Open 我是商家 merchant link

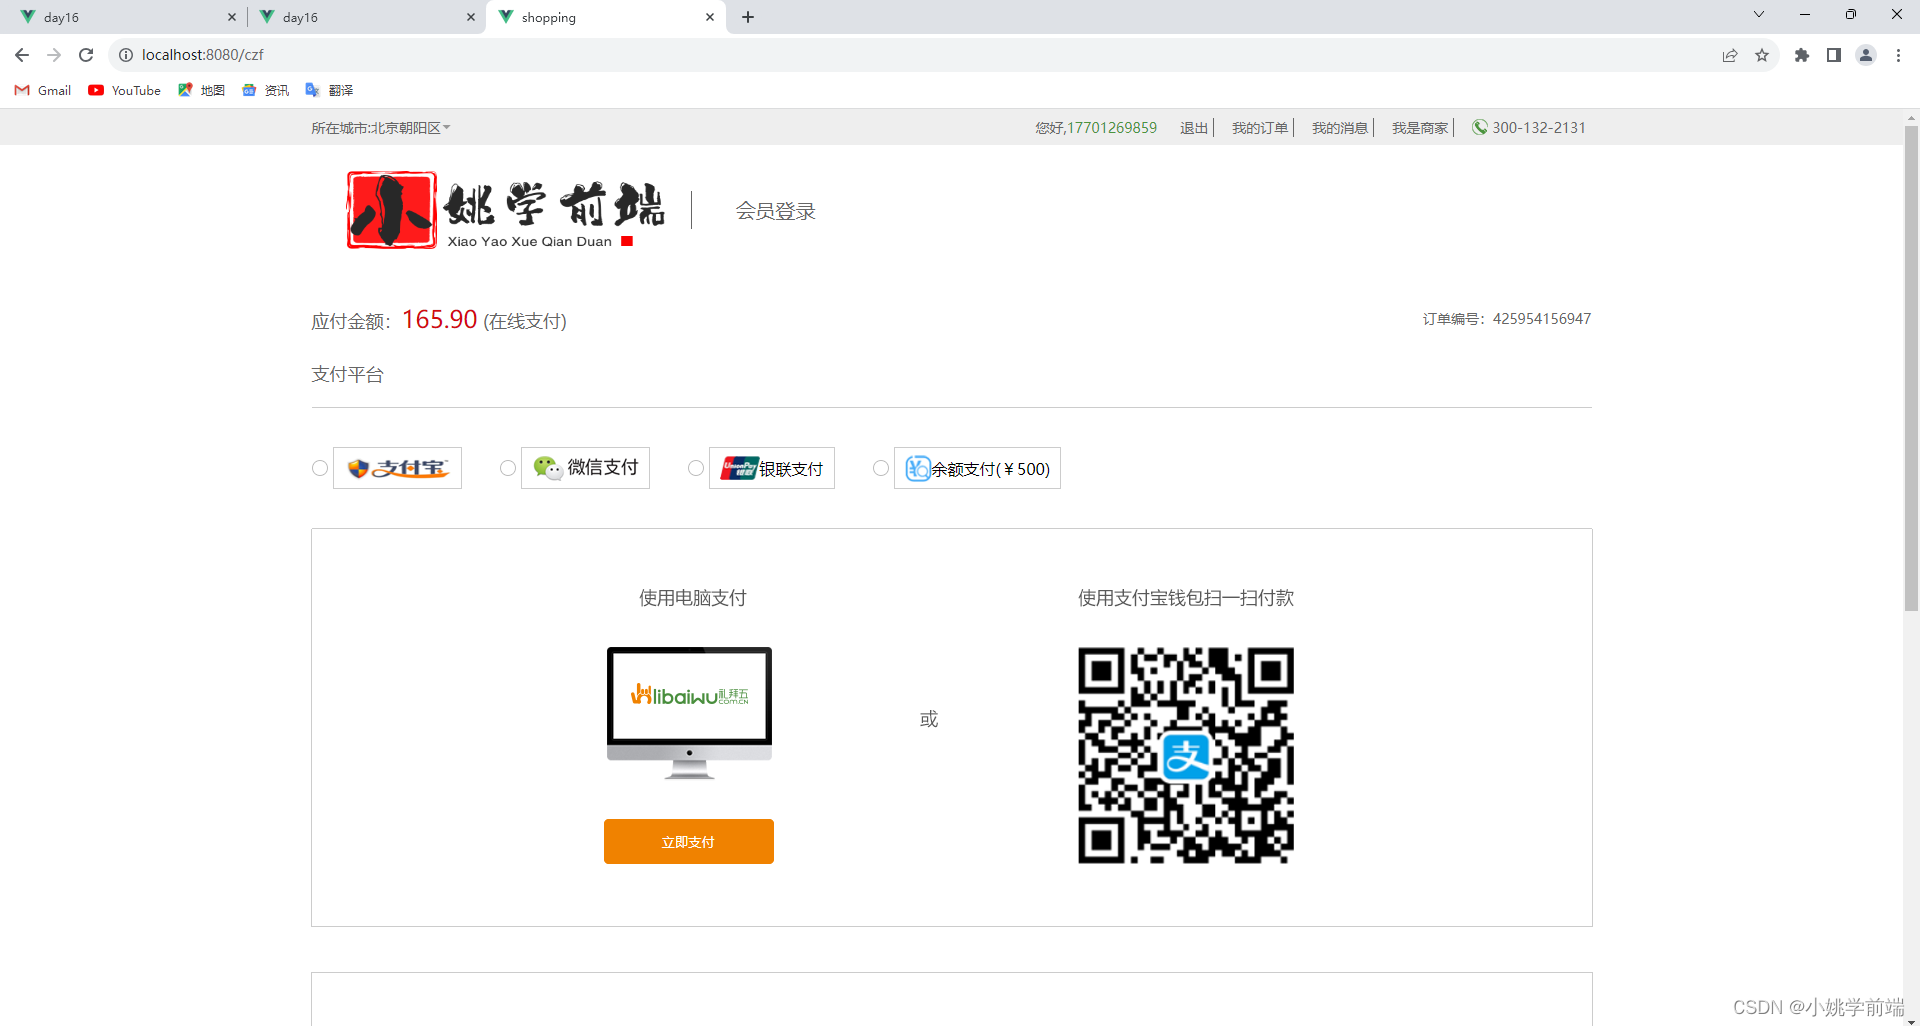pos(1420,128)
